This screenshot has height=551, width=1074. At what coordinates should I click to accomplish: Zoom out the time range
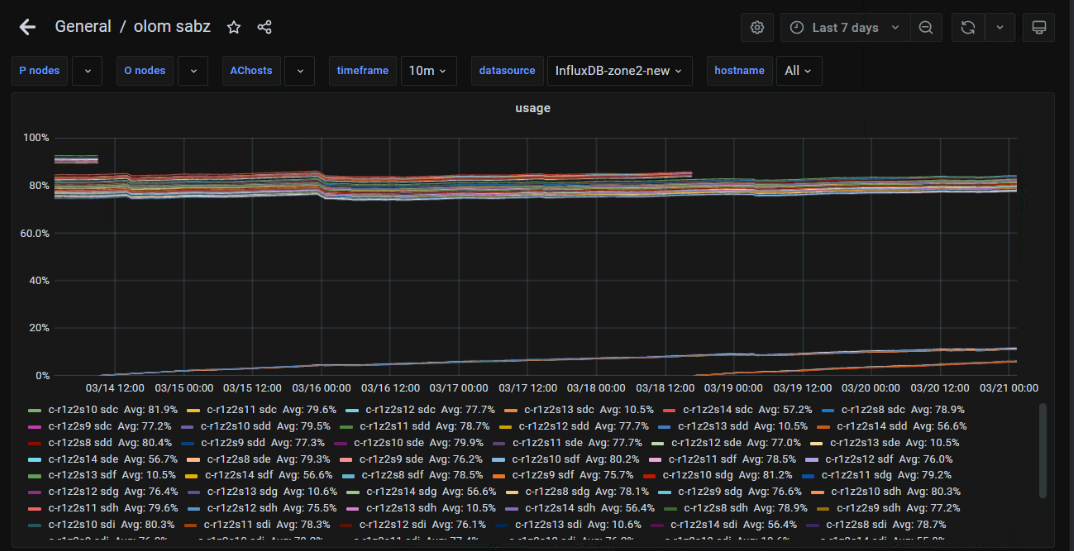pyautogui.click(x=926, y=27)
